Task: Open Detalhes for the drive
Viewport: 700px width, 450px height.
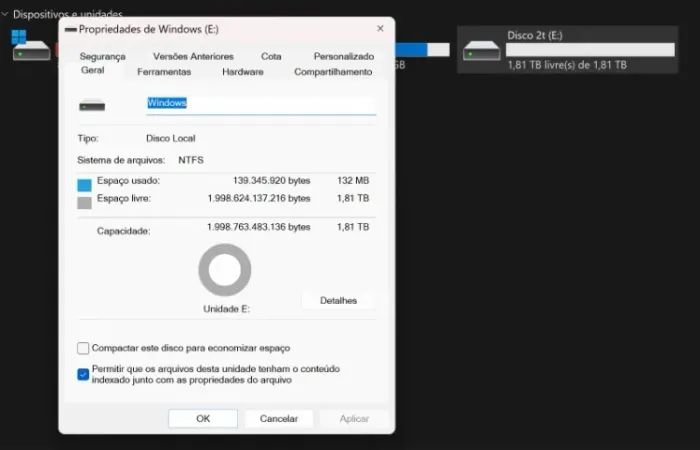Action: tap(338, 300)
